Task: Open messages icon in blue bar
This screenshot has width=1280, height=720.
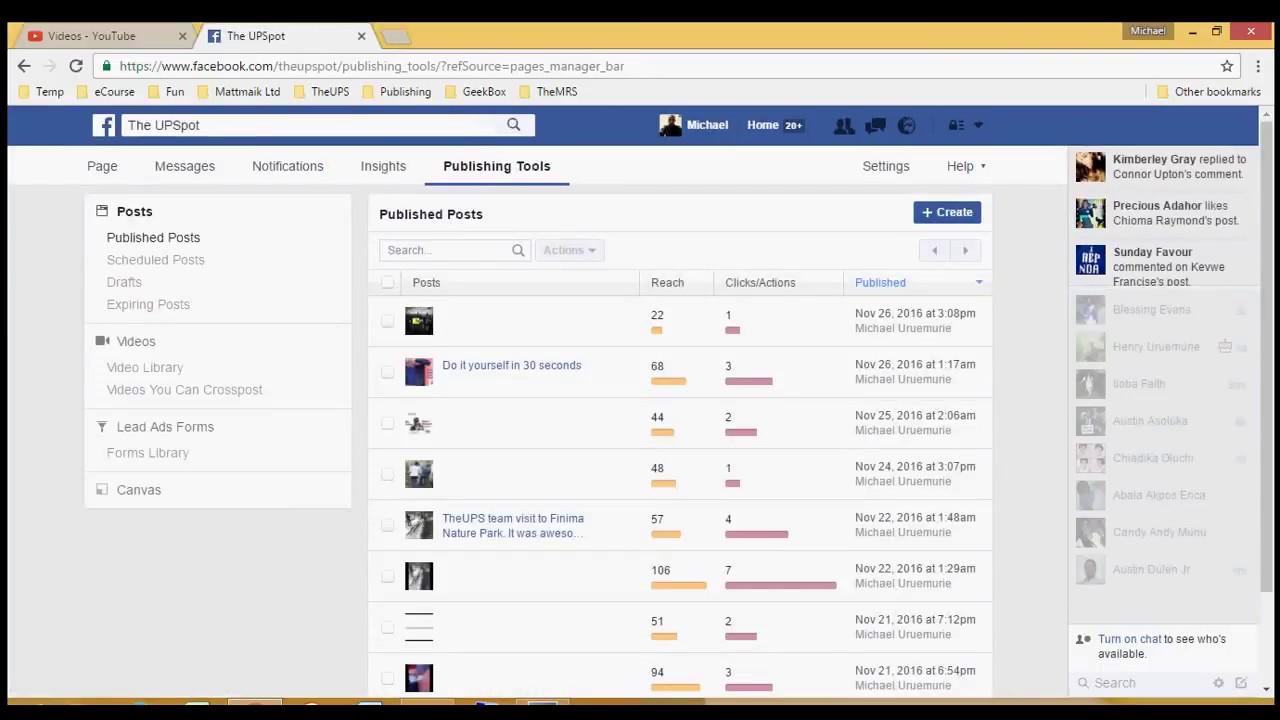Action: pos(875,125)
